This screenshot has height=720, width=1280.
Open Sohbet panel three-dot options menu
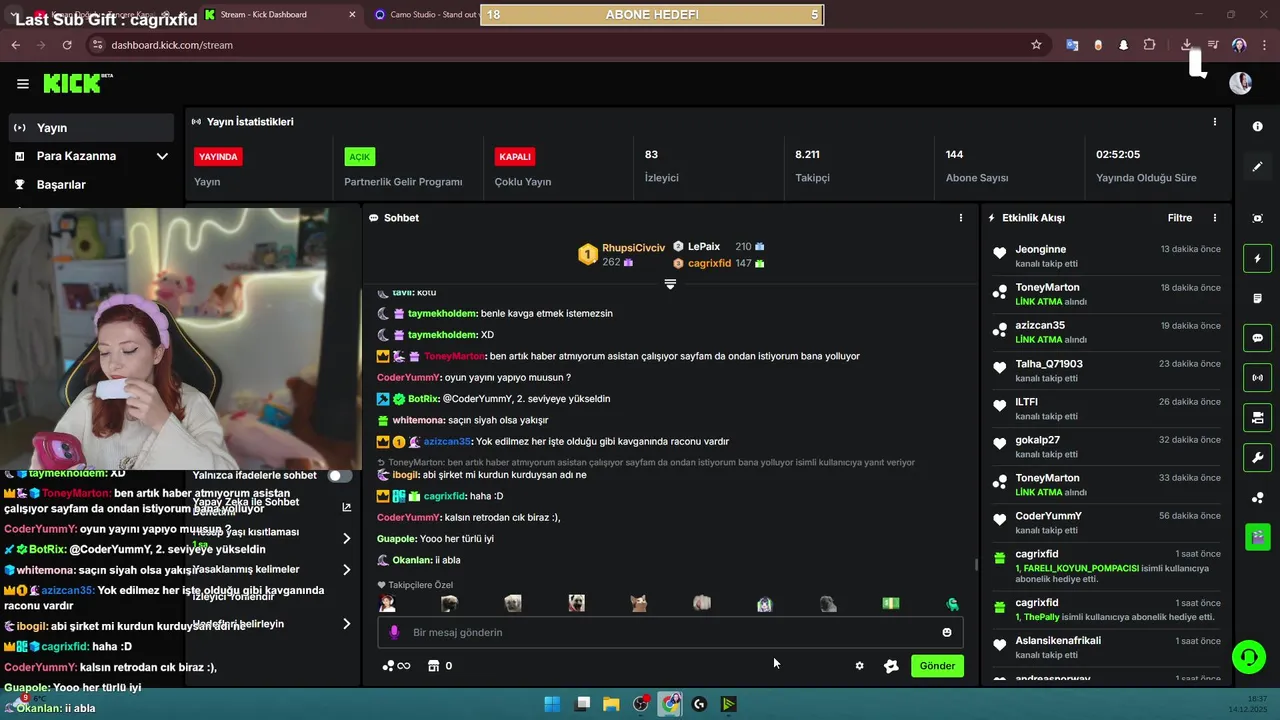[x=961, y=218]
